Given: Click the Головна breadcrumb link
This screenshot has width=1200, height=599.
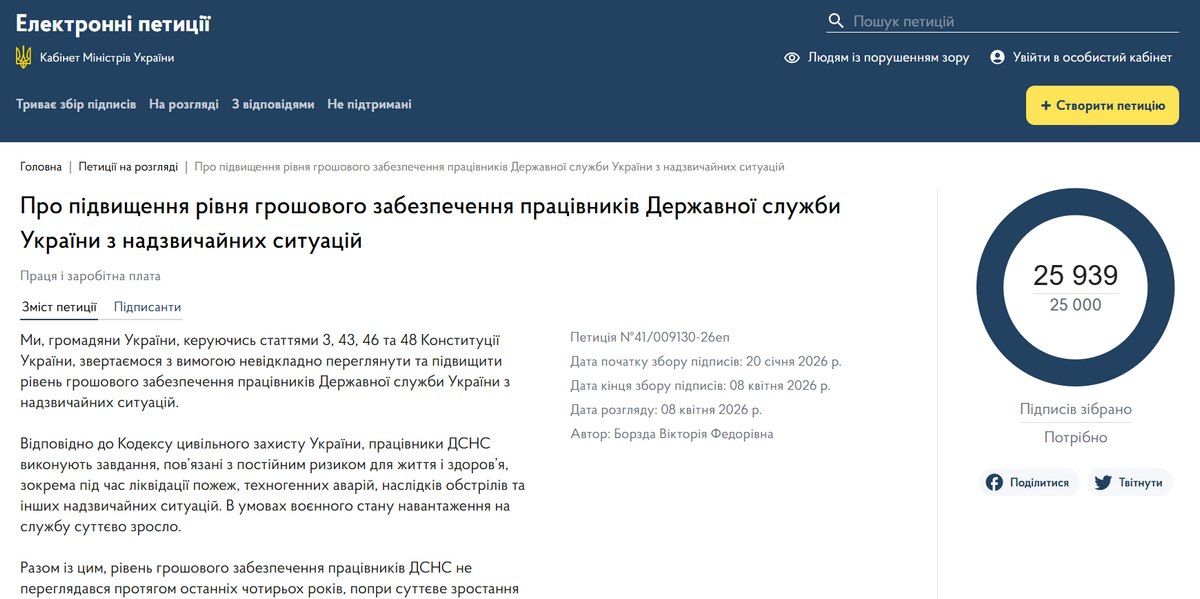Looking at the screenshot, I should click(x=39, y=167).
